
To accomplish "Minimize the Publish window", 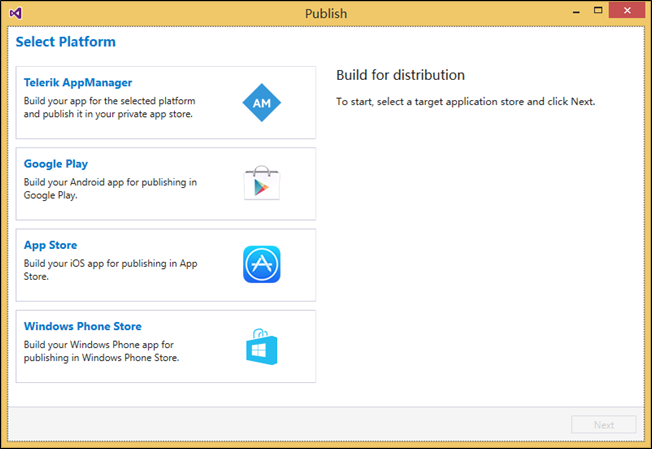I will coord(576,11).
